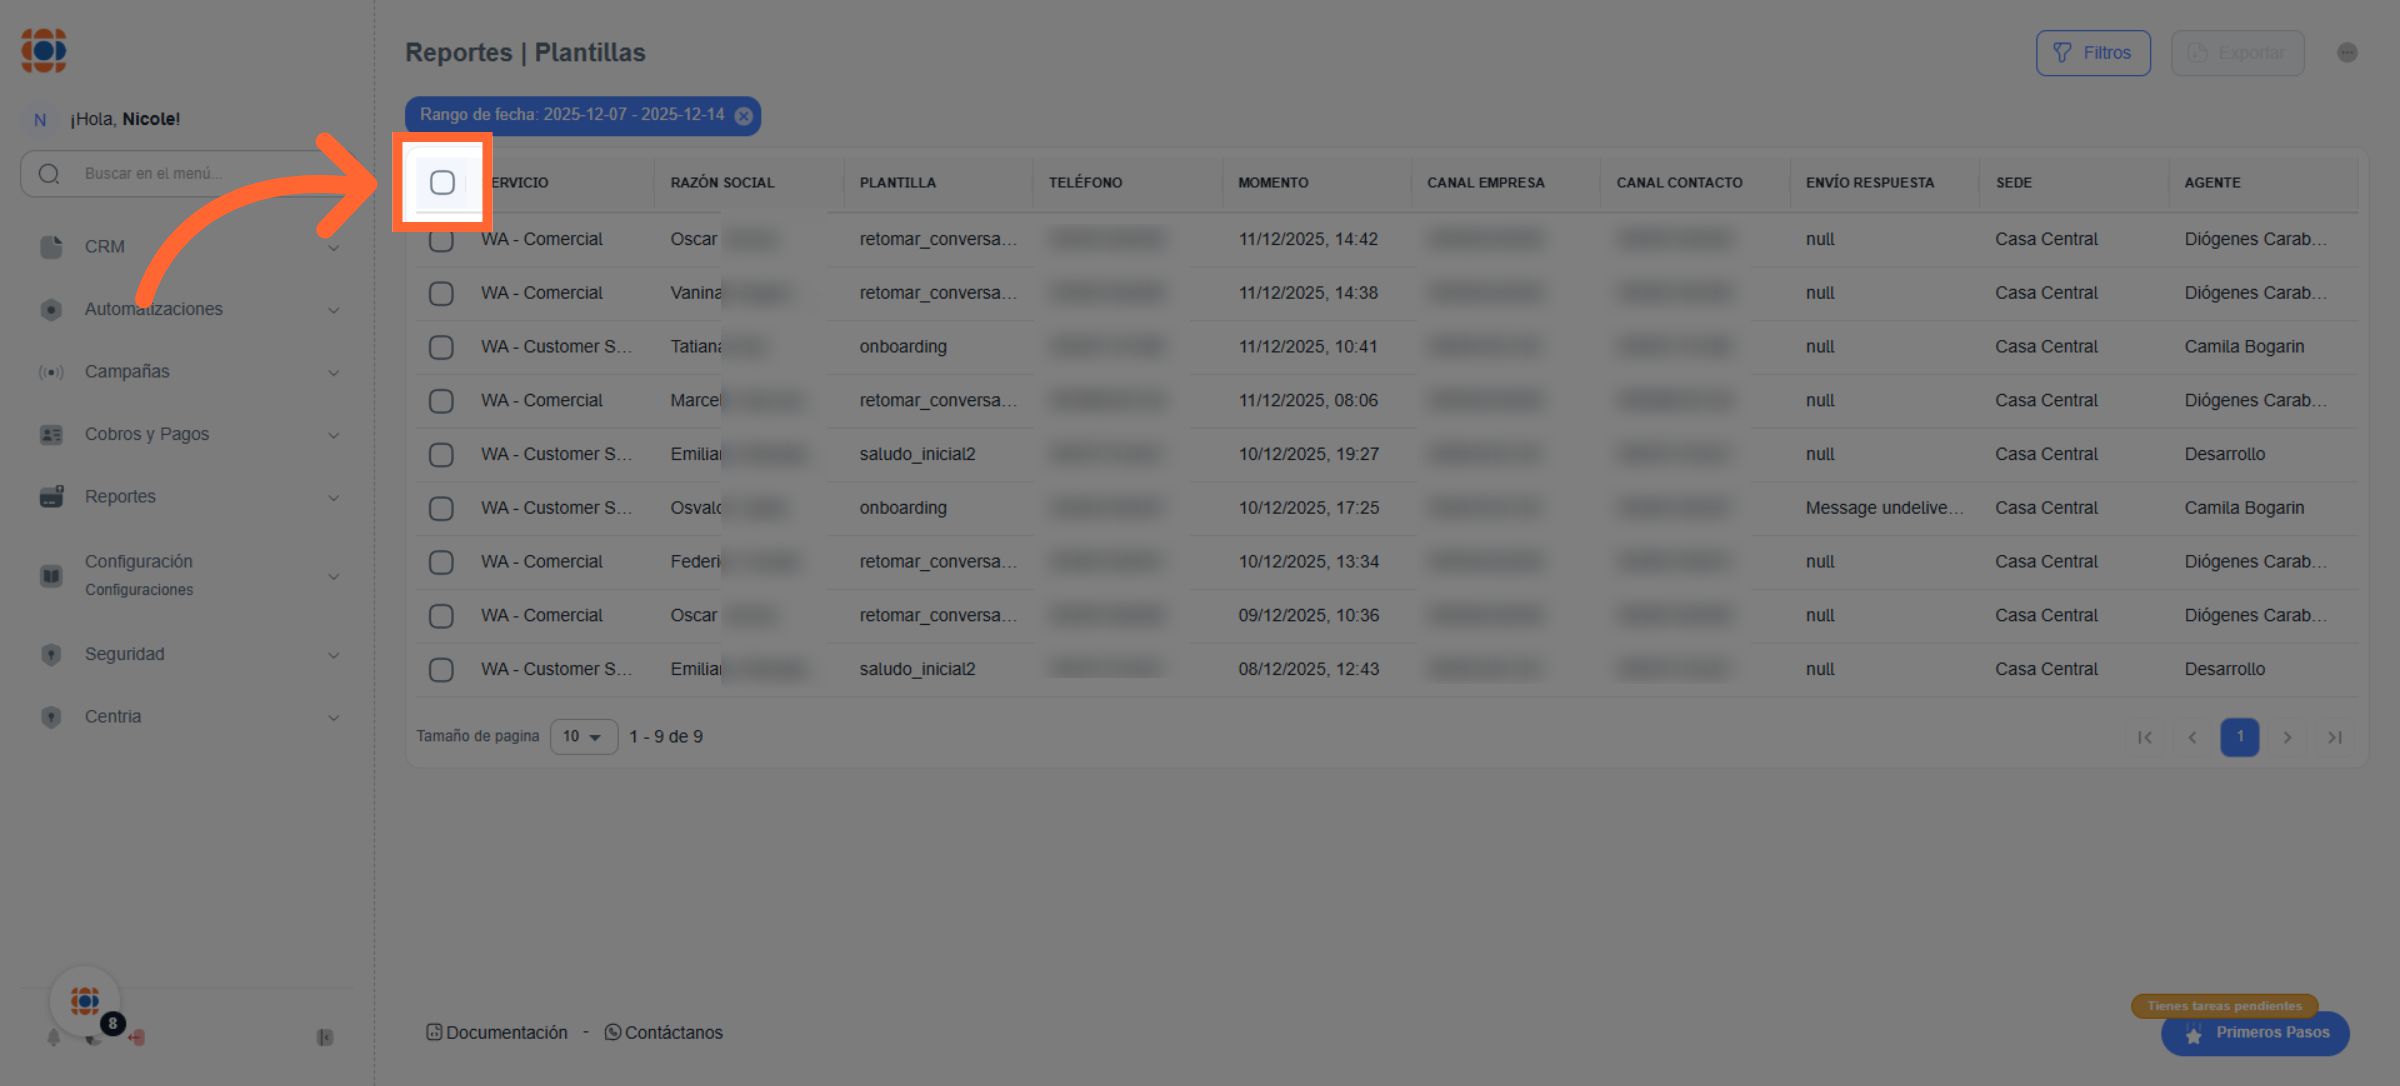Click the notifications bell icon
This screenshot has width=2400, height=1086.
pyautogui.click(x=53, y=1038)
